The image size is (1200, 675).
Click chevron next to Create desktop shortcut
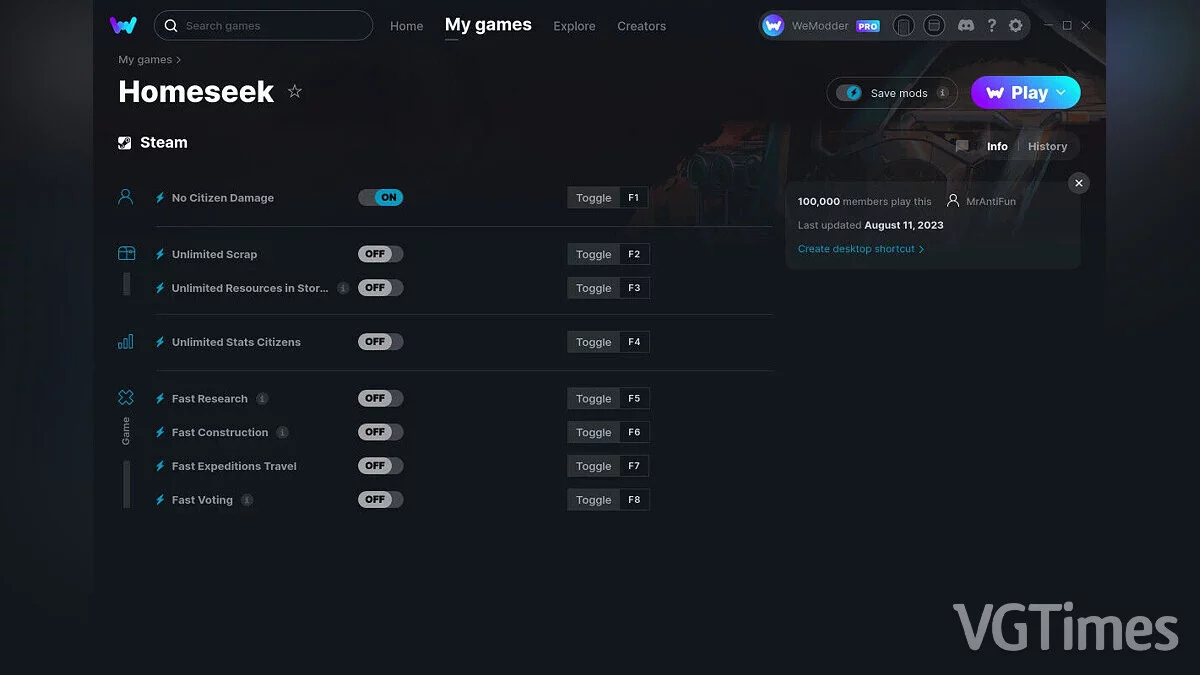pos(921,249)
